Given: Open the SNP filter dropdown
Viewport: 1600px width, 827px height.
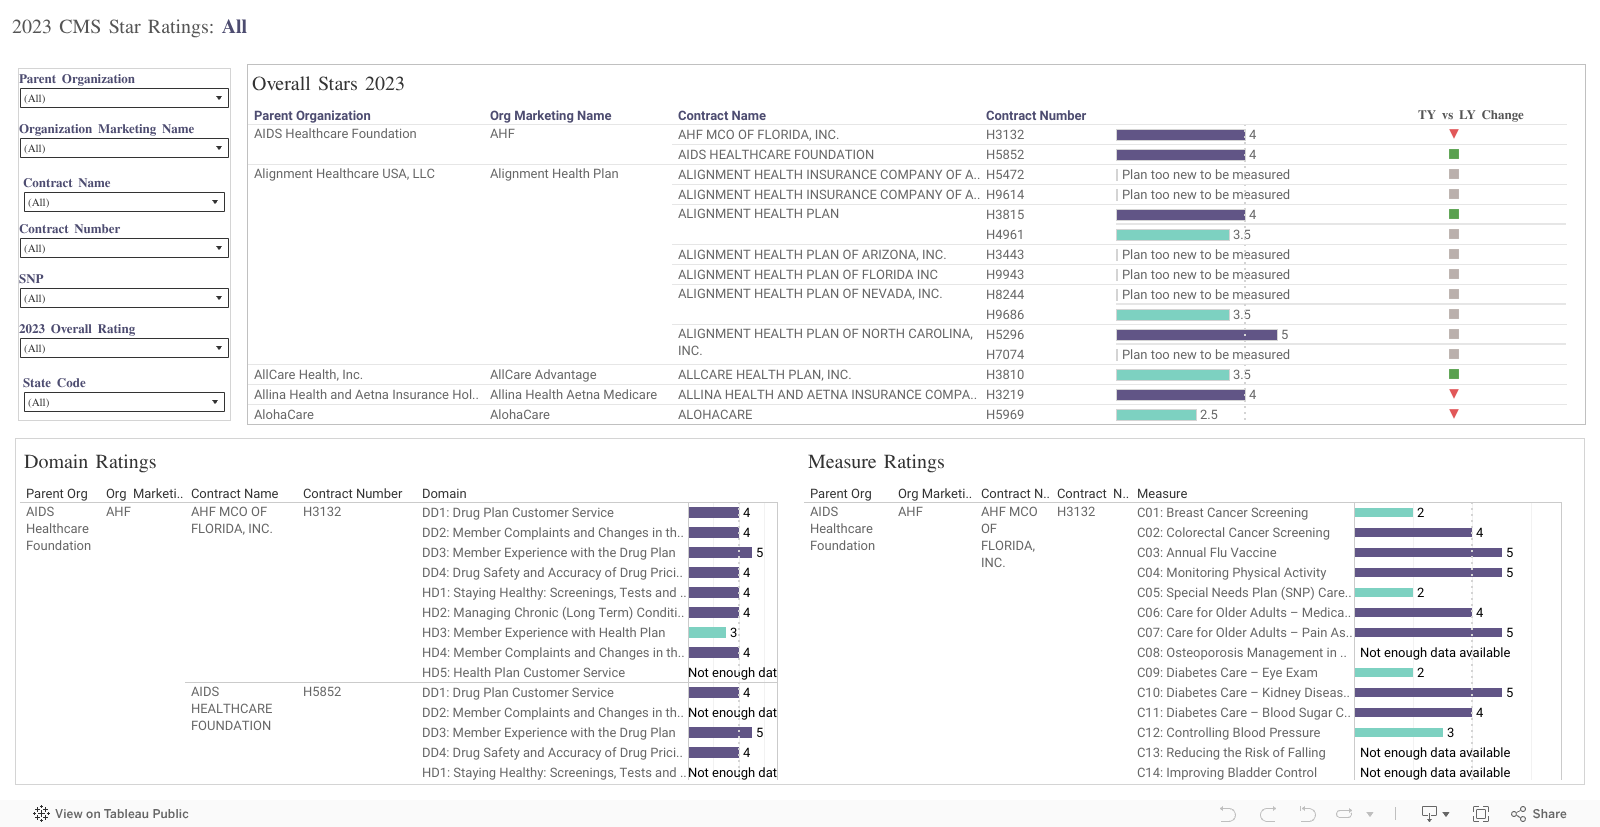Looking at the screenshot, I should pyautogui.click(x=124, y=298).
